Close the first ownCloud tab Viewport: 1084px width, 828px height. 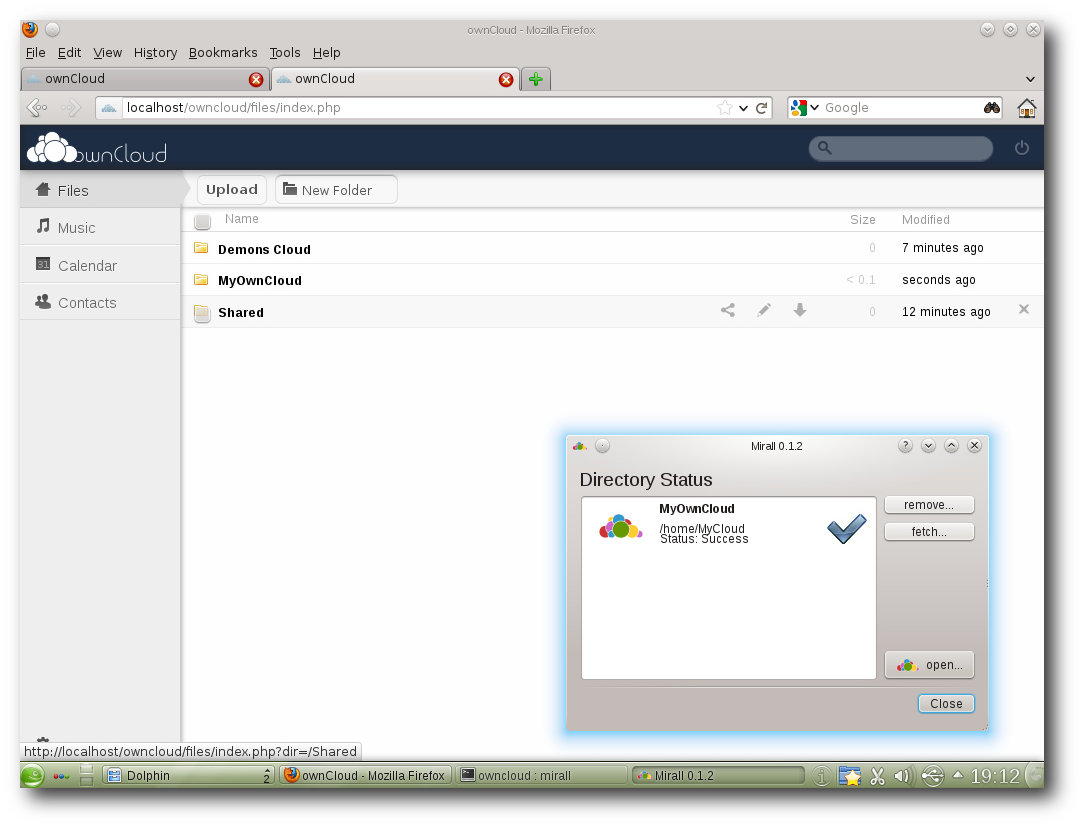click(256, 79)
